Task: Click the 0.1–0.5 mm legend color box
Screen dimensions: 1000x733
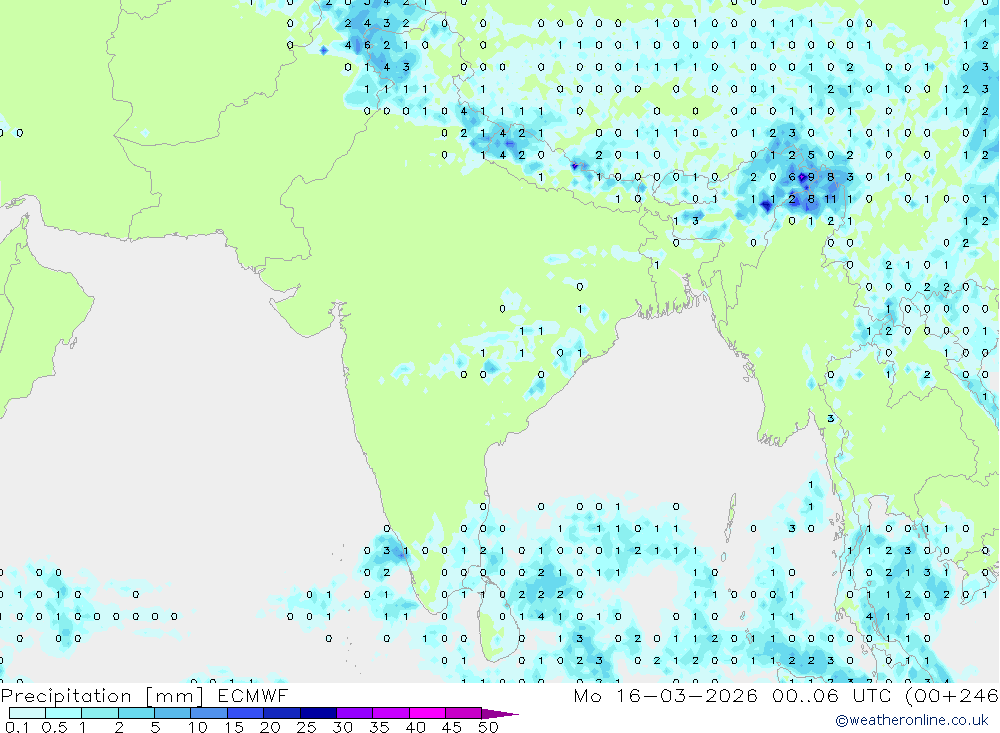Action: (x=27, y=713)
